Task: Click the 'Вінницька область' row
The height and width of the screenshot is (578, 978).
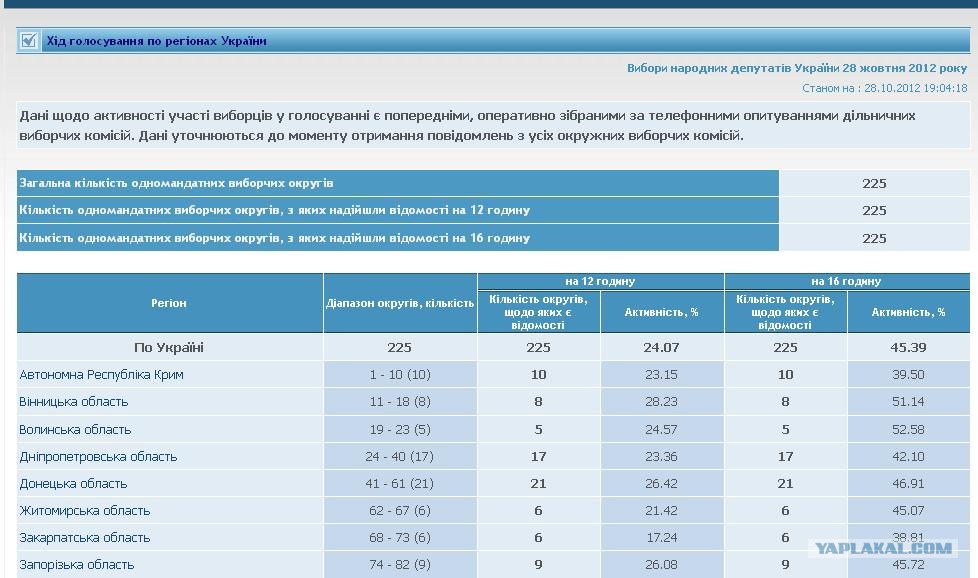Action: point(493,402)
